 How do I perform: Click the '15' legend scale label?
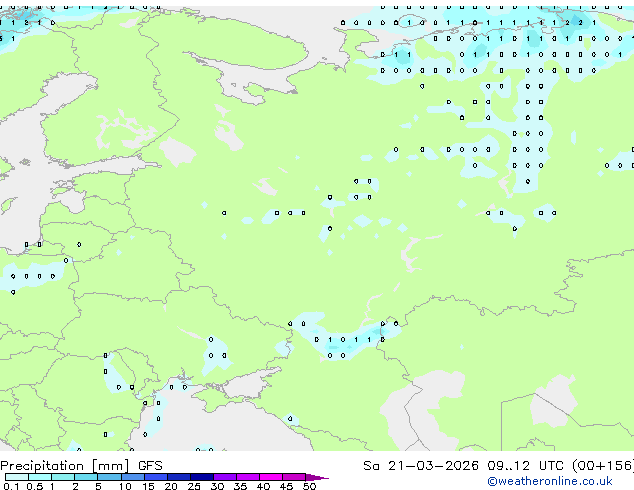tap(148, 486)
